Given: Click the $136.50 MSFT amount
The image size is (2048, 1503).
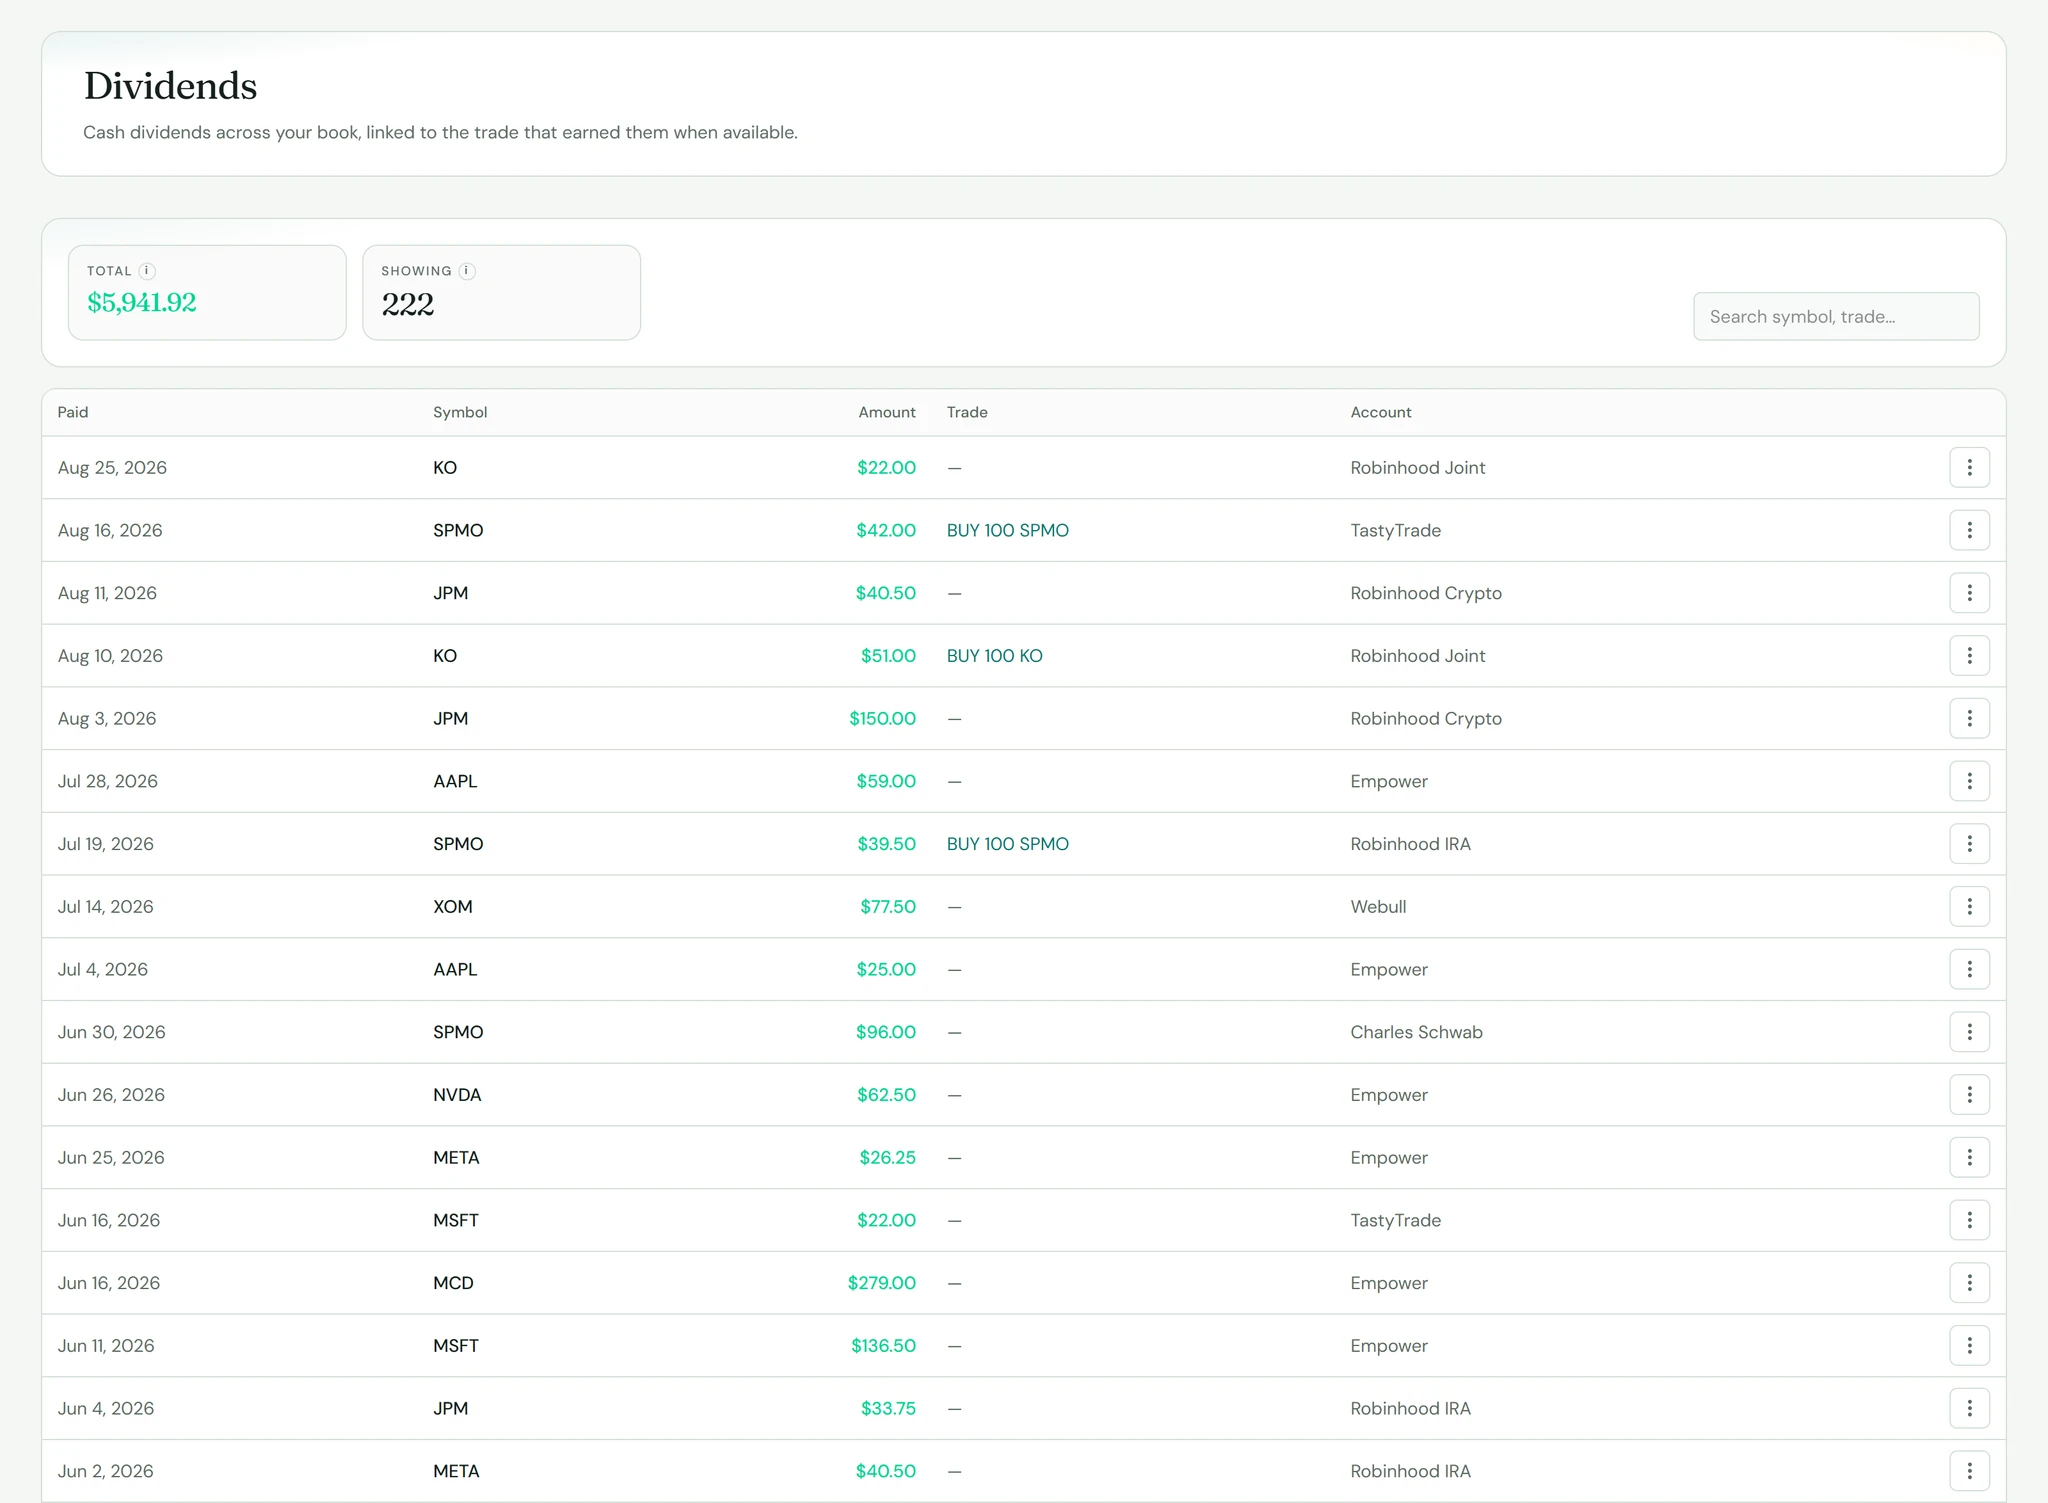Looking at the screenshot, I should [883, 1346].
